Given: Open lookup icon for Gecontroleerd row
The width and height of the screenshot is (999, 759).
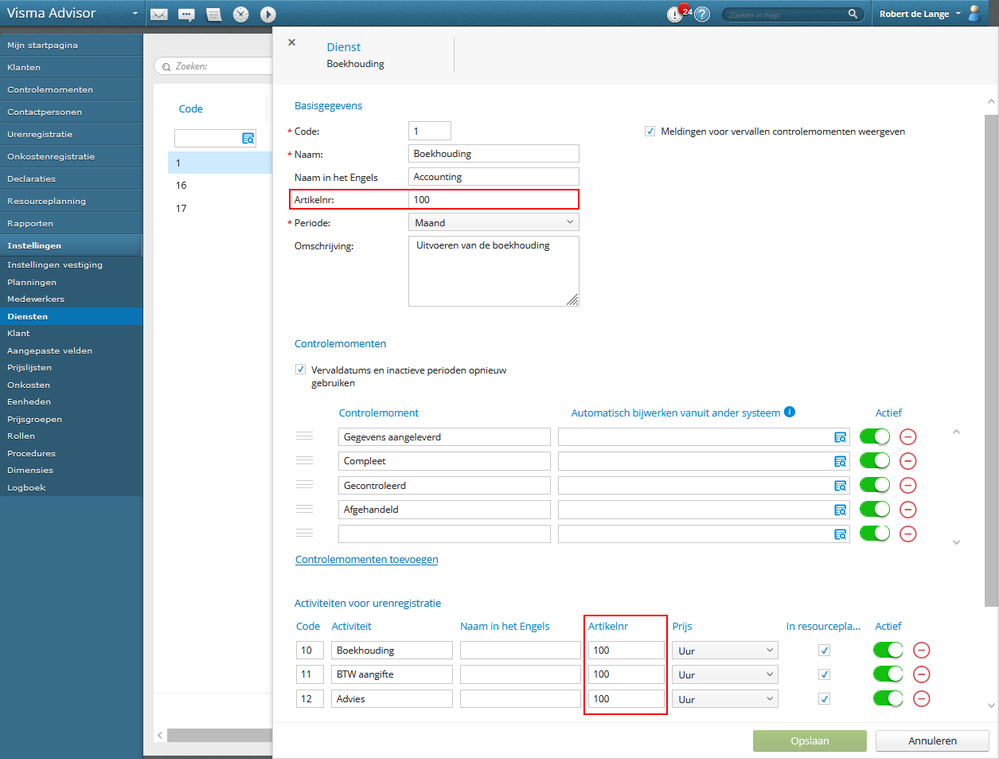Looking at the screenshot, I should (840, 486).
